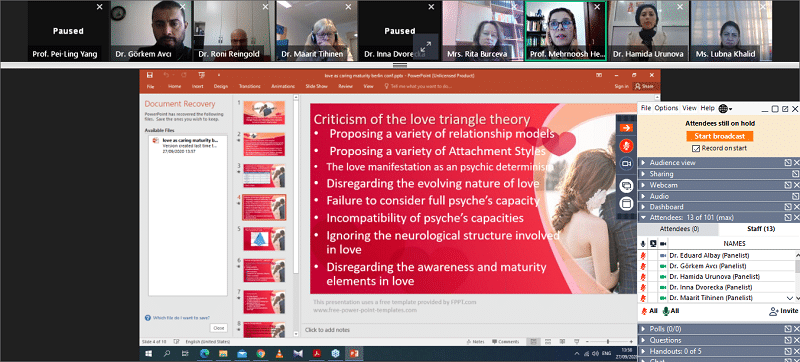The width and height of the screenshot is (800, 362).
Task: Toggle Dr. Eduard Albay's microphone icon
Action: [643, 255]
